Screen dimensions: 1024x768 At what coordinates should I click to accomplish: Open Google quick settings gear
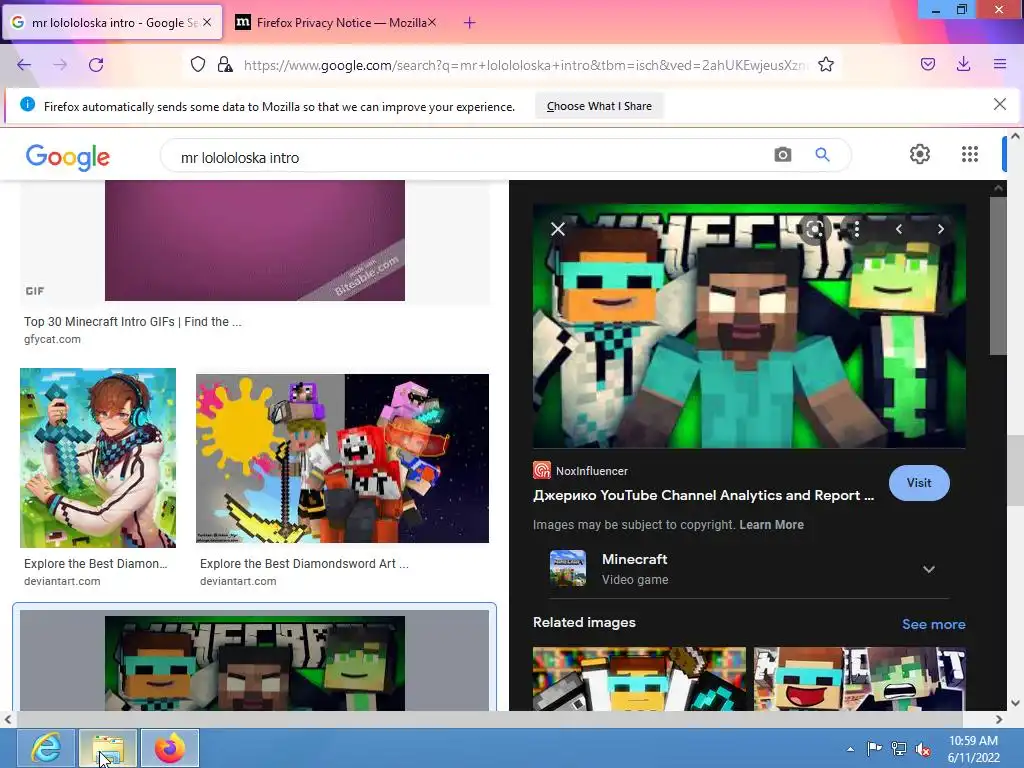click(920, 154)
